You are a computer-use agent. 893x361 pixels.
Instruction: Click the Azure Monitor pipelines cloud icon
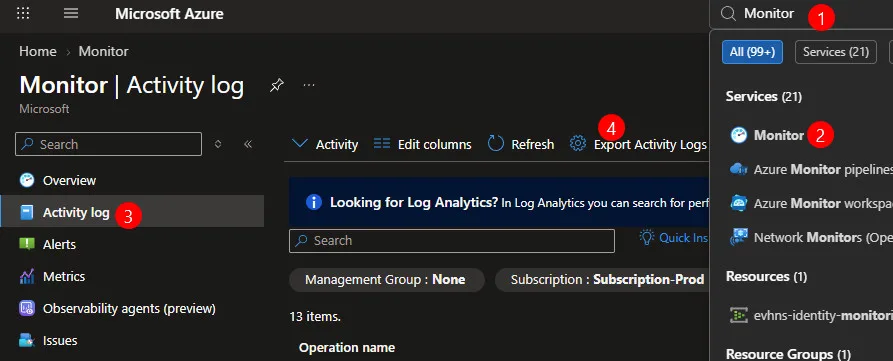(739, 169)
